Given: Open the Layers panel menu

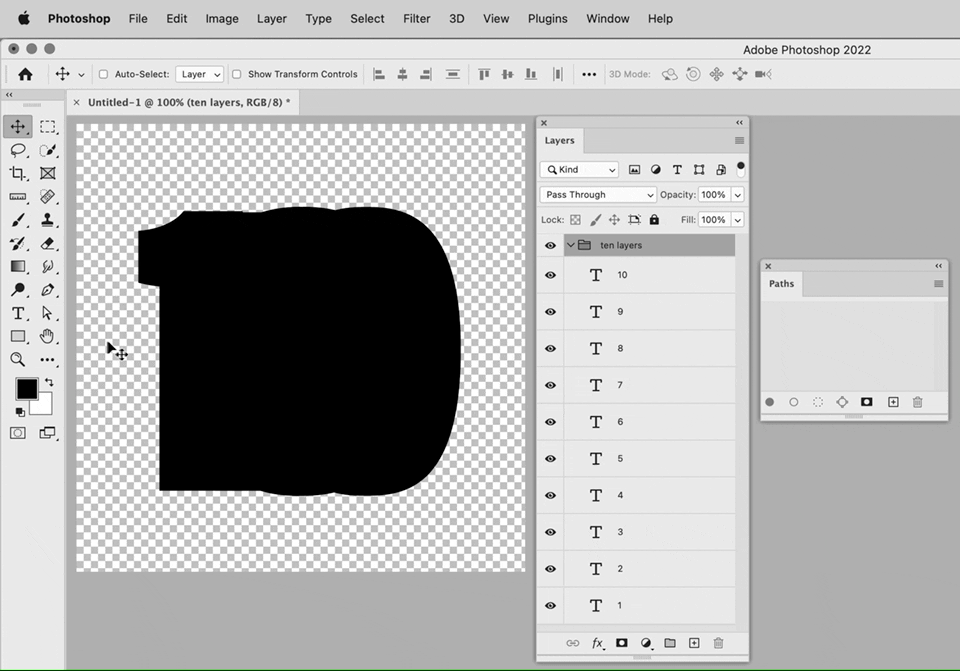Looking at the screenshot, I should coord(739,140).
